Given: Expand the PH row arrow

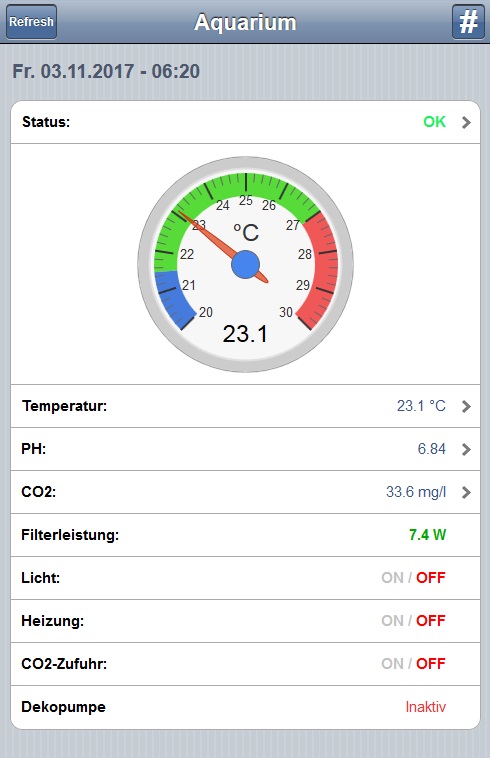Looking at the screenshot, I should point(466,449).
